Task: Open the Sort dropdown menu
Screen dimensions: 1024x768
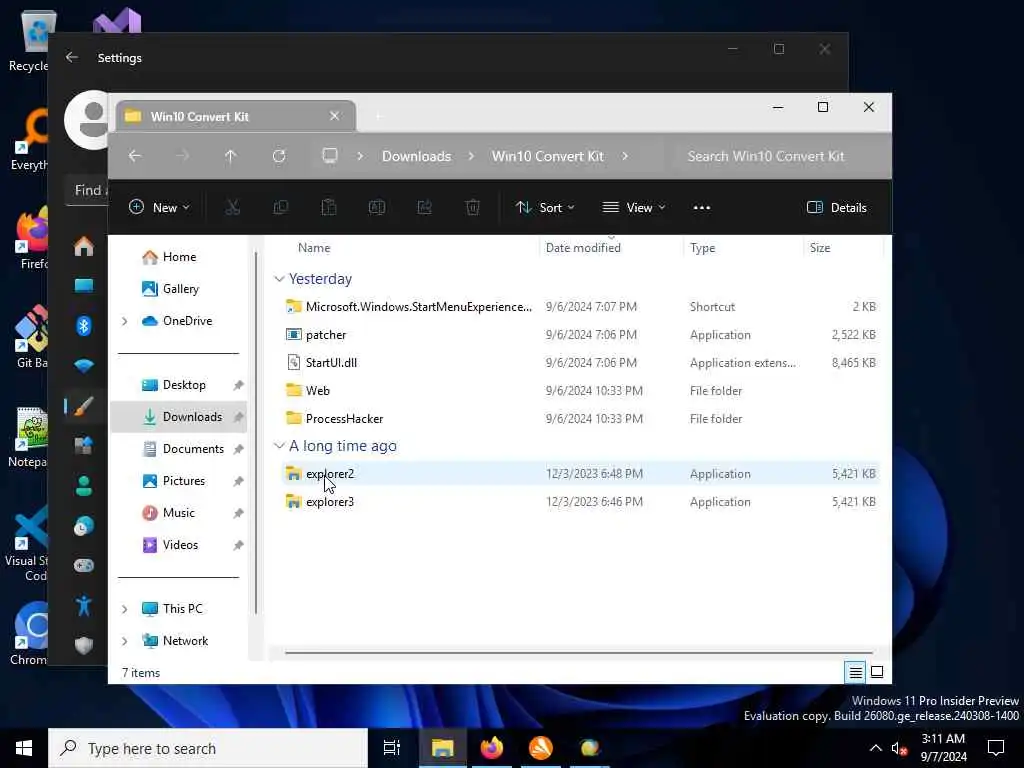Action: [545, 208]
